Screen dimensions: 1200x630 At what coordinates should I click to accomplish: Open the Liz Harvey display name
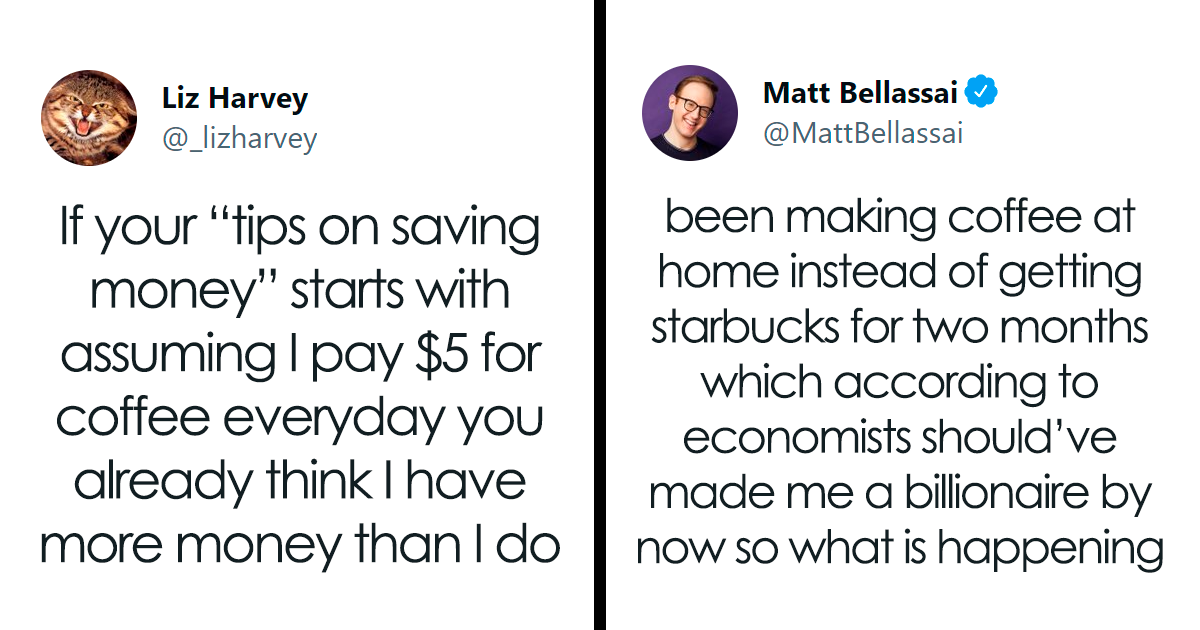coord(235,99)
